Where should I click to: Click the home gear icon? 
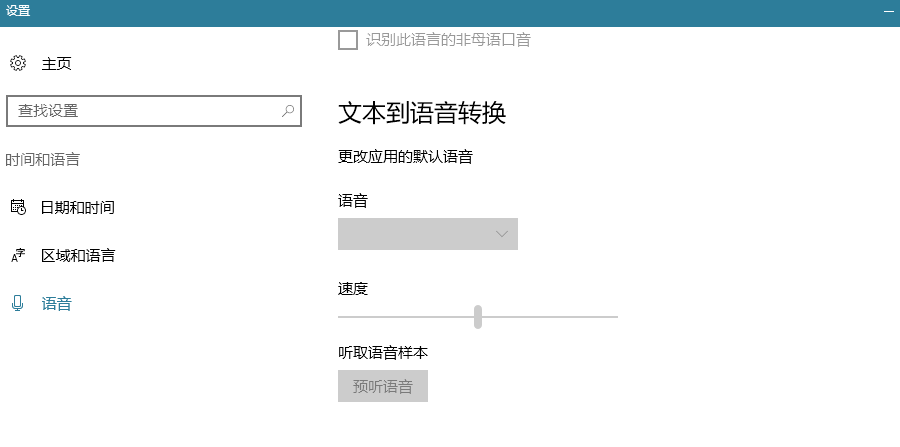pos(18,64)
